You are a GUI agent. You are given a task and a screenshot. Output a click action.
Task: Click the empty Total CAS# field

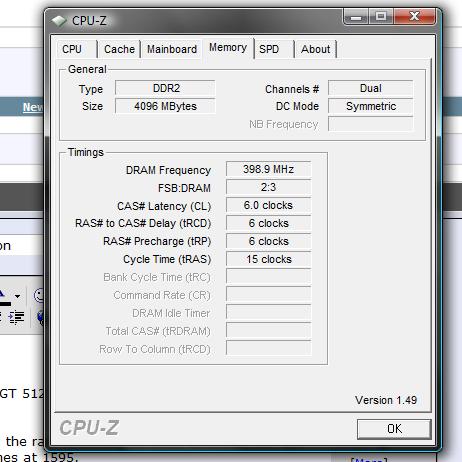tap(269, 331)
